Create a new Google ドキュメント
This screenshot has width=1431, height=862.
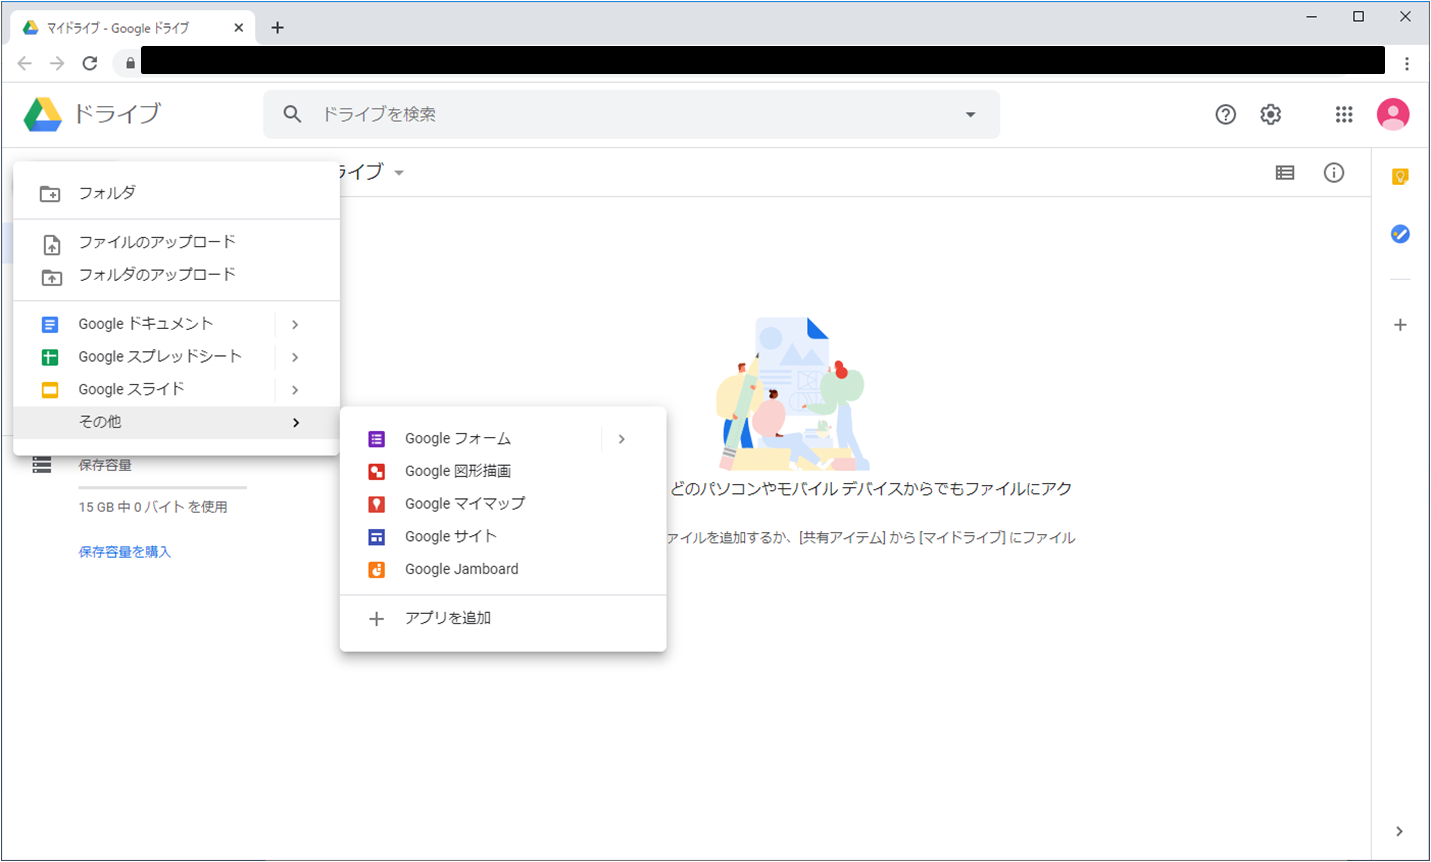point(145,324)
